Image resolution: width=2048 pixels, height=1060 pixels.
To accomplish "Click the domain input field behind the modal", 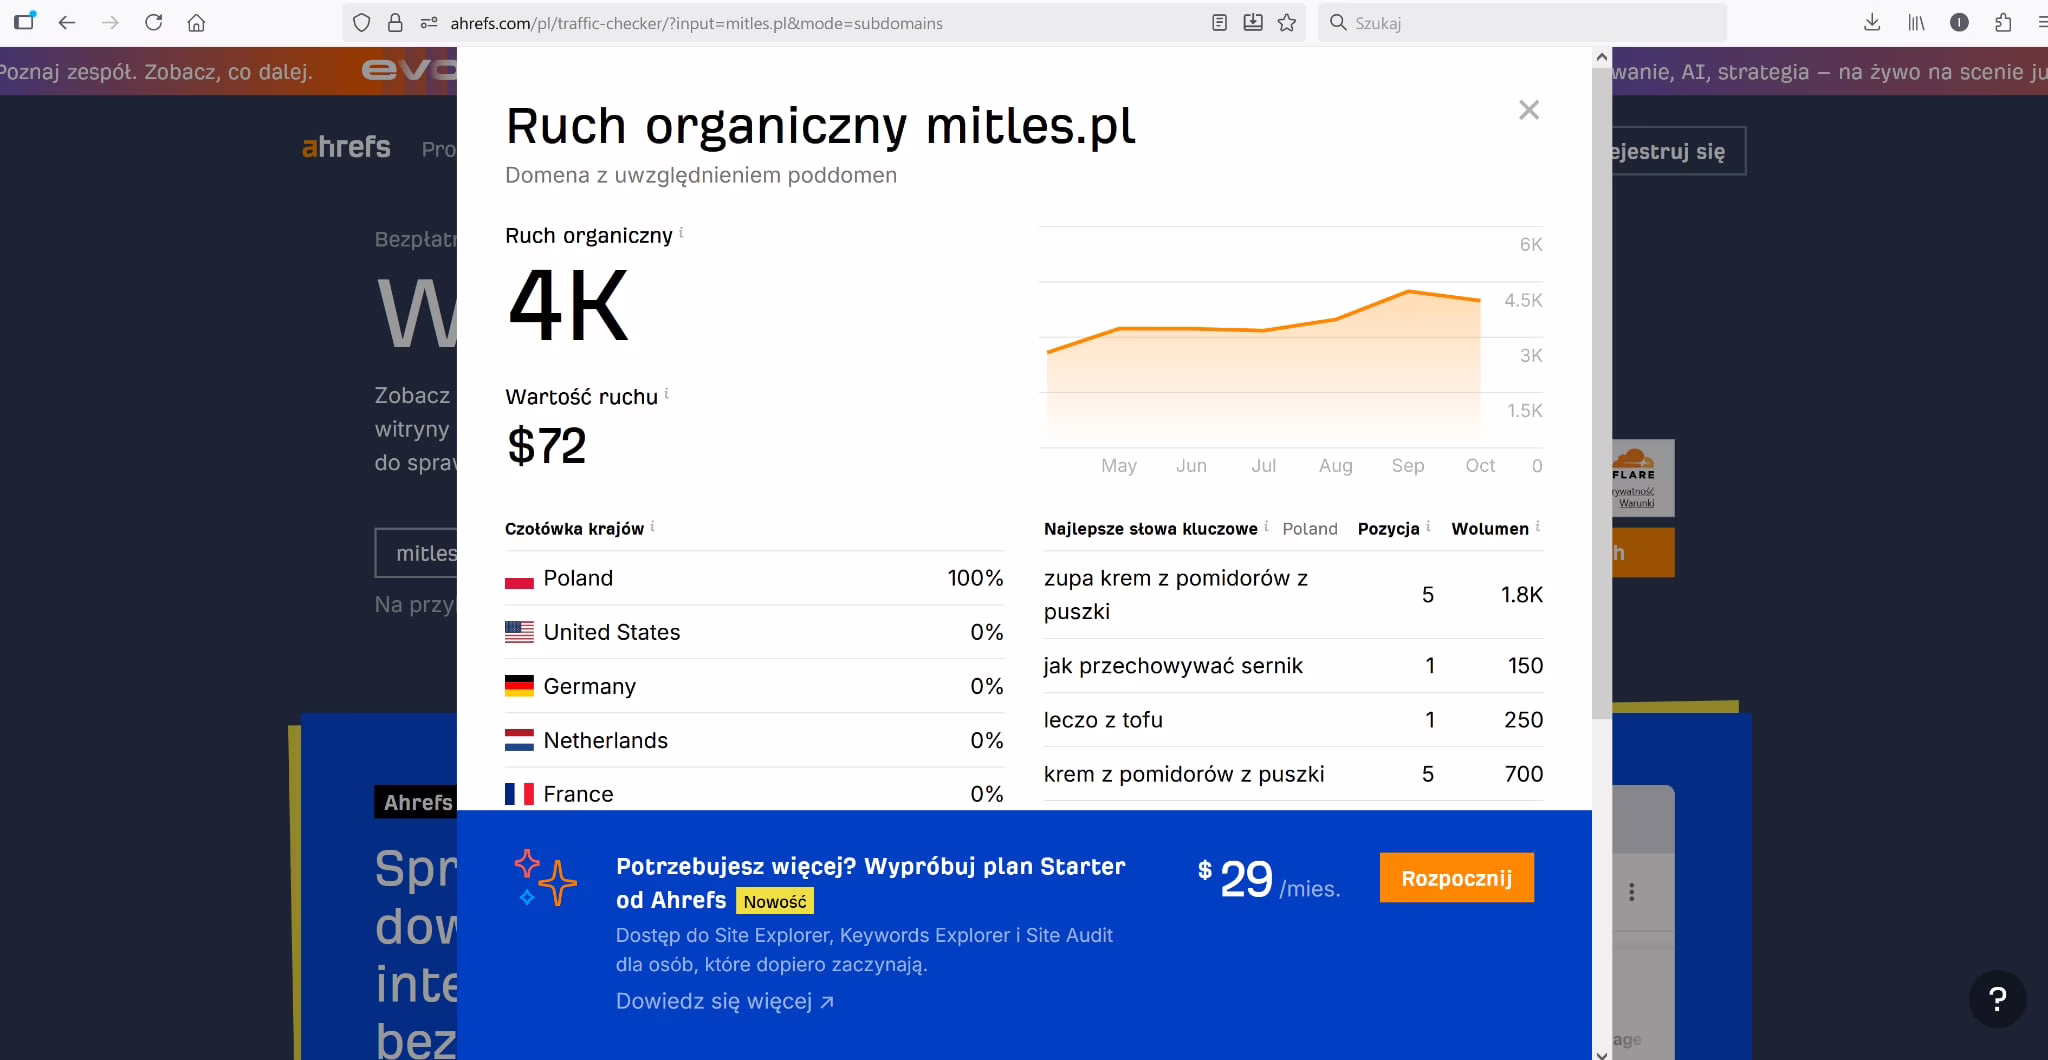I will (416, 553).
